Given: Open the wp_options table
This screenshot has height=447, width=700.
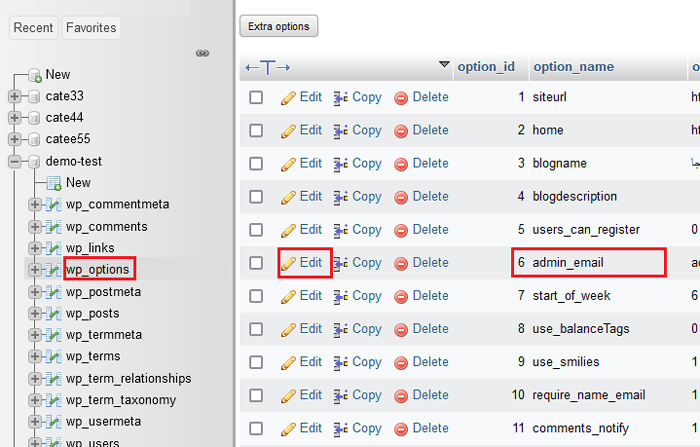Looking at the screenshot, I should click(x=98, y=270).
